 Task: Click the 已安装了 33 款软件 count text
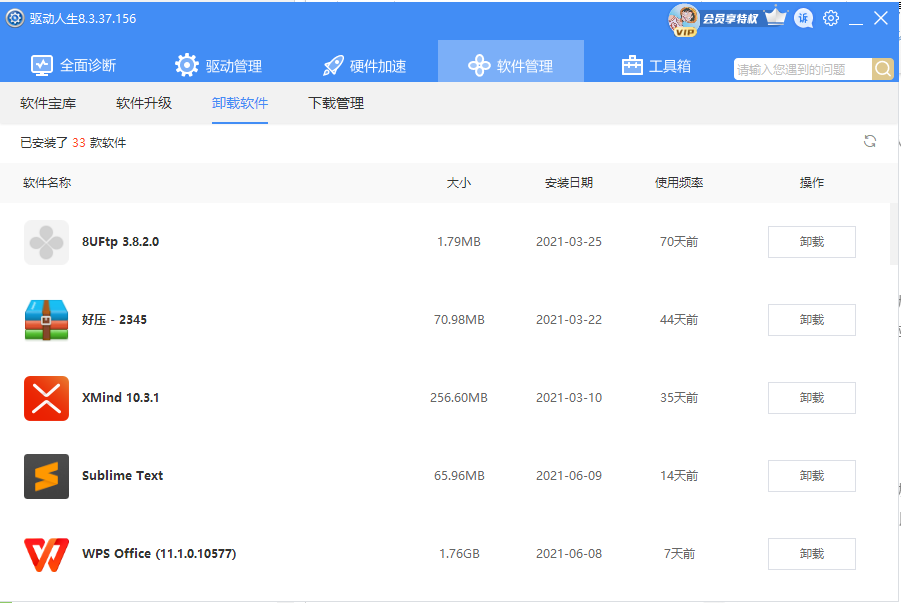73,143
